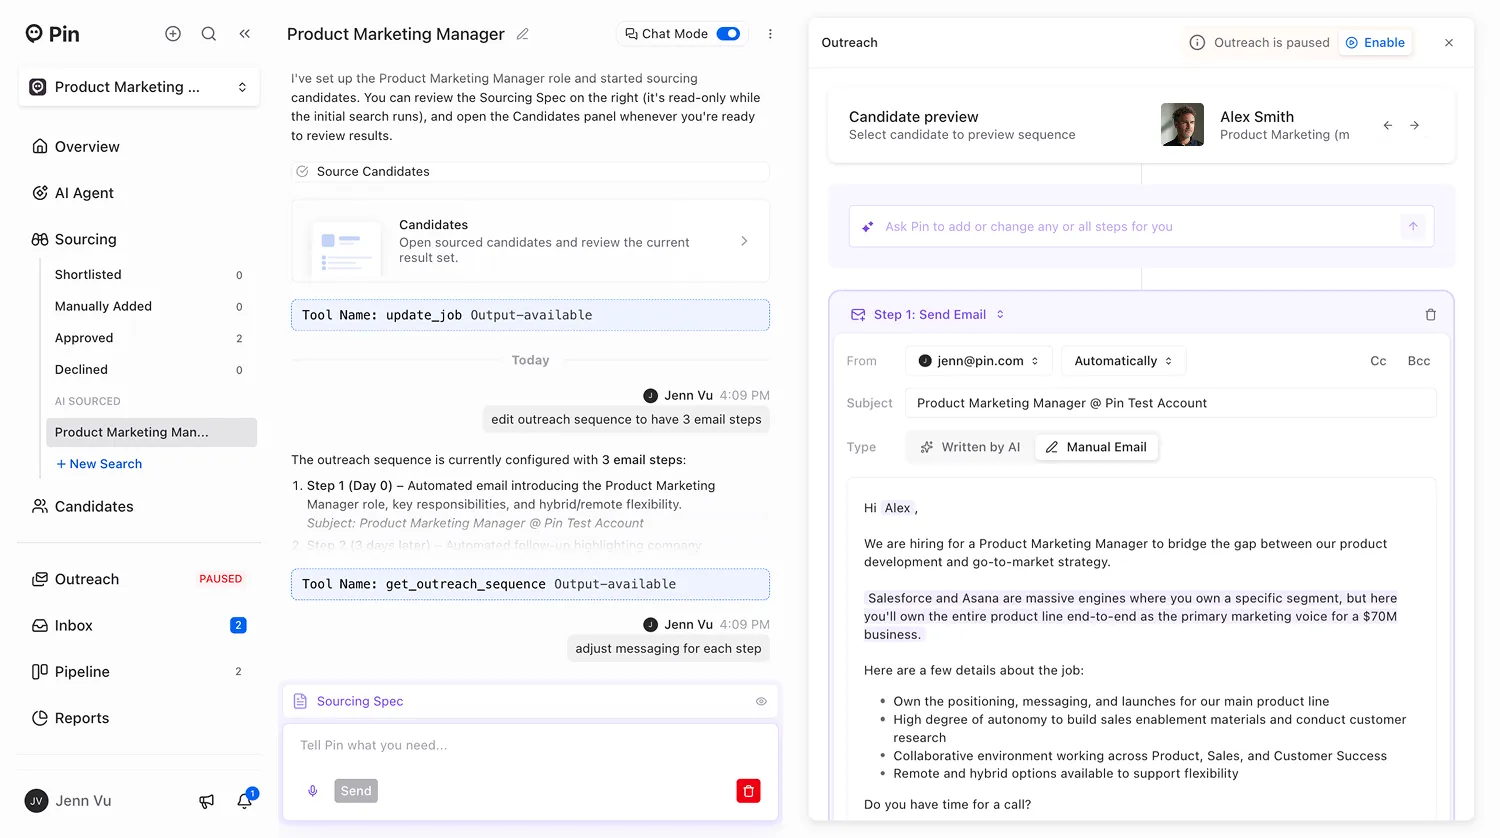Go to next candidate with right arrow
This screenshot has height=838, width=1500.
pyautogui.click(x=1415, y=125)
